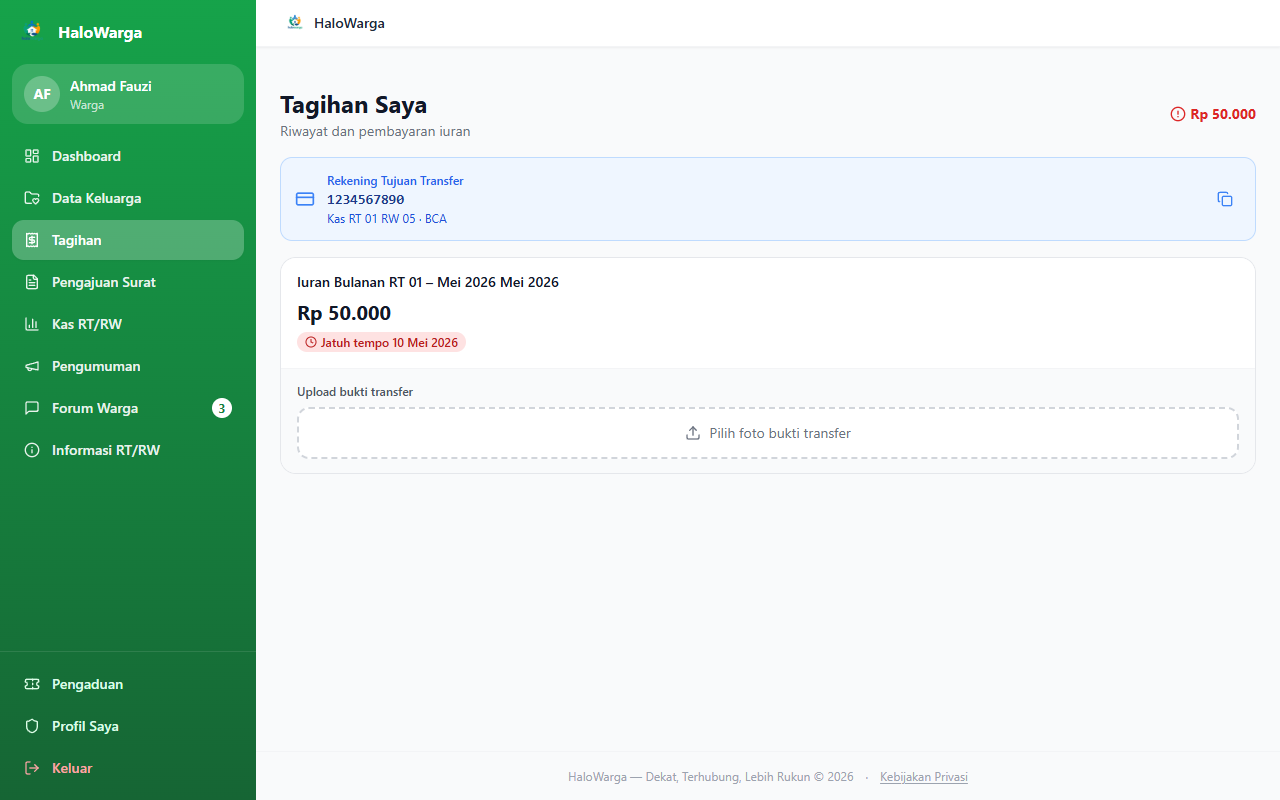Open the Pengumuman section
Screen dimensions: 1280x800
[128, 366]
